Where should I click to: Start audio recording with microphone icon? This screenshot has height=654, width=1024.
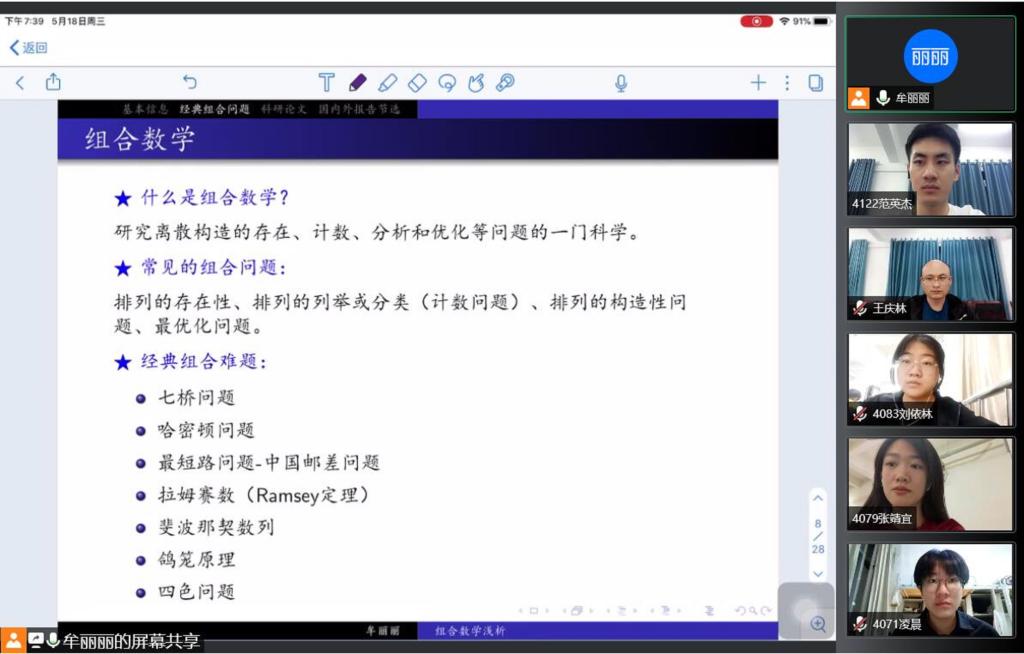(621, 83)
